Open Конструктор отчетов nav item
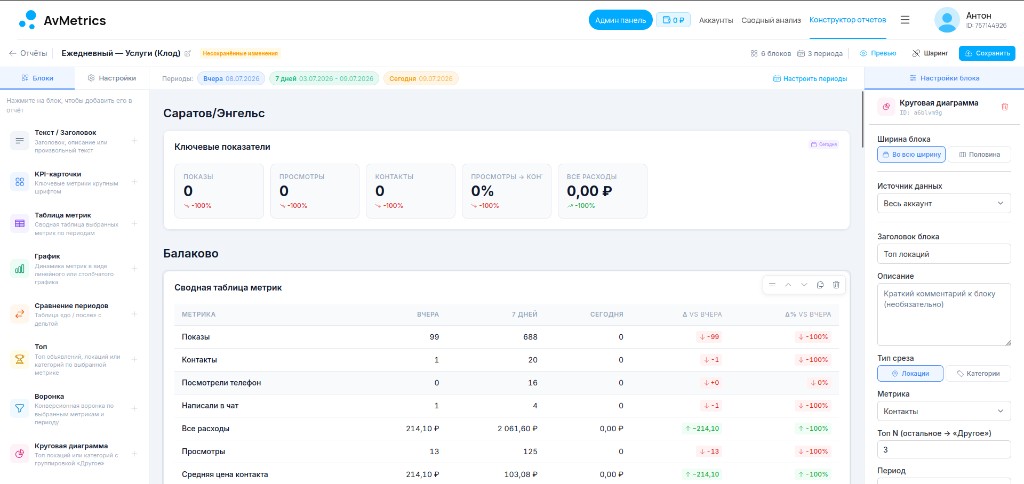Viewport: 1024px width, 484px height. (x=848, y=20)
